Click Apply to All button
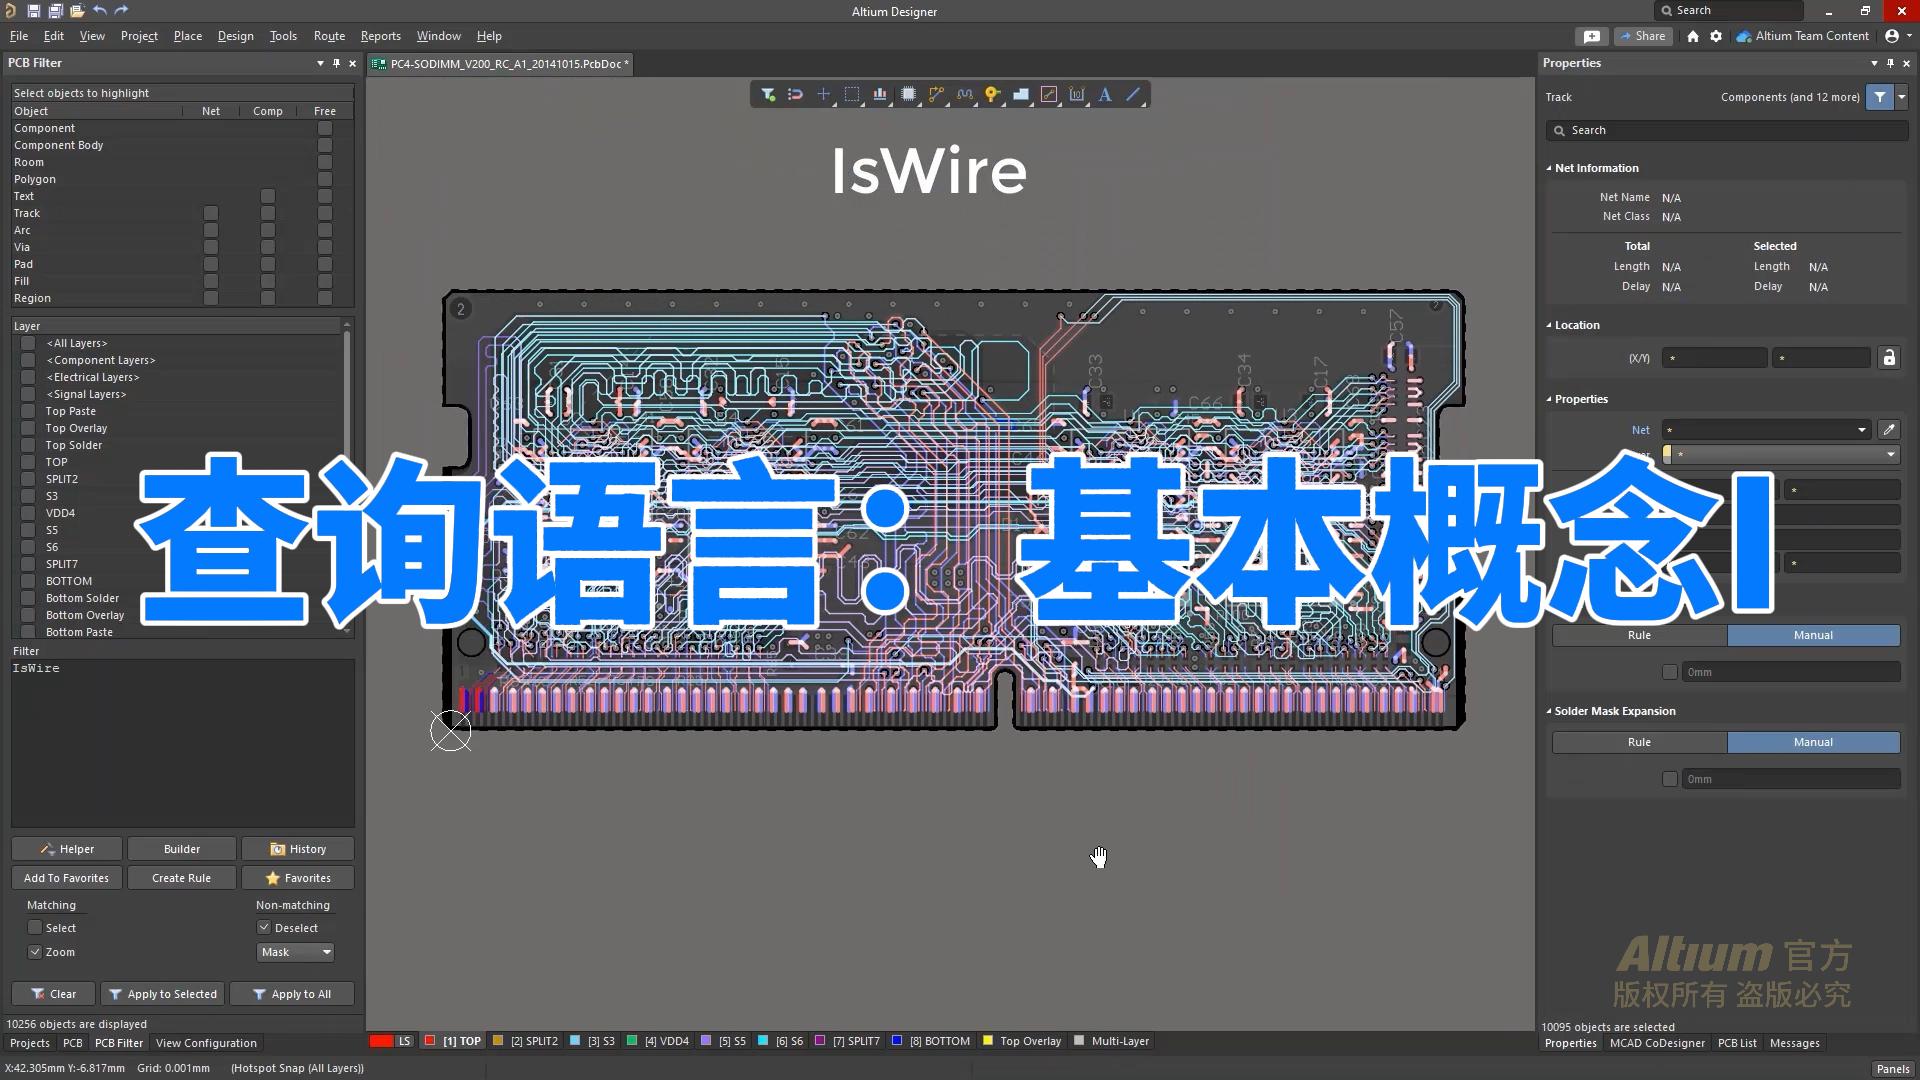Screen dimensions: 1920x1080 coord(291,993)
